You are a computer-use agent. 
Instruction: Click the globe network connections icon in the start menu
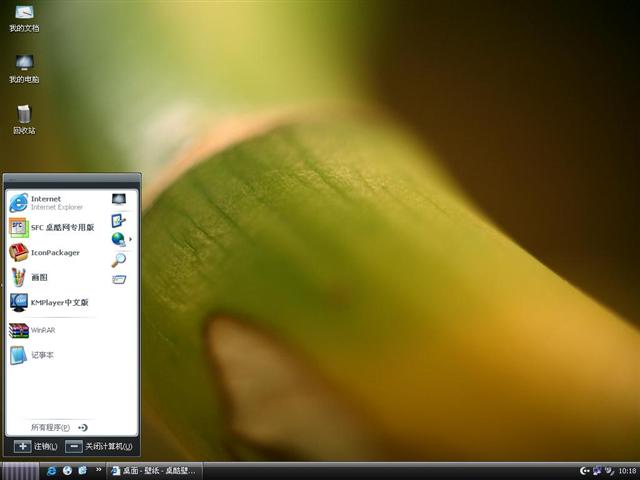pos(118,239)
